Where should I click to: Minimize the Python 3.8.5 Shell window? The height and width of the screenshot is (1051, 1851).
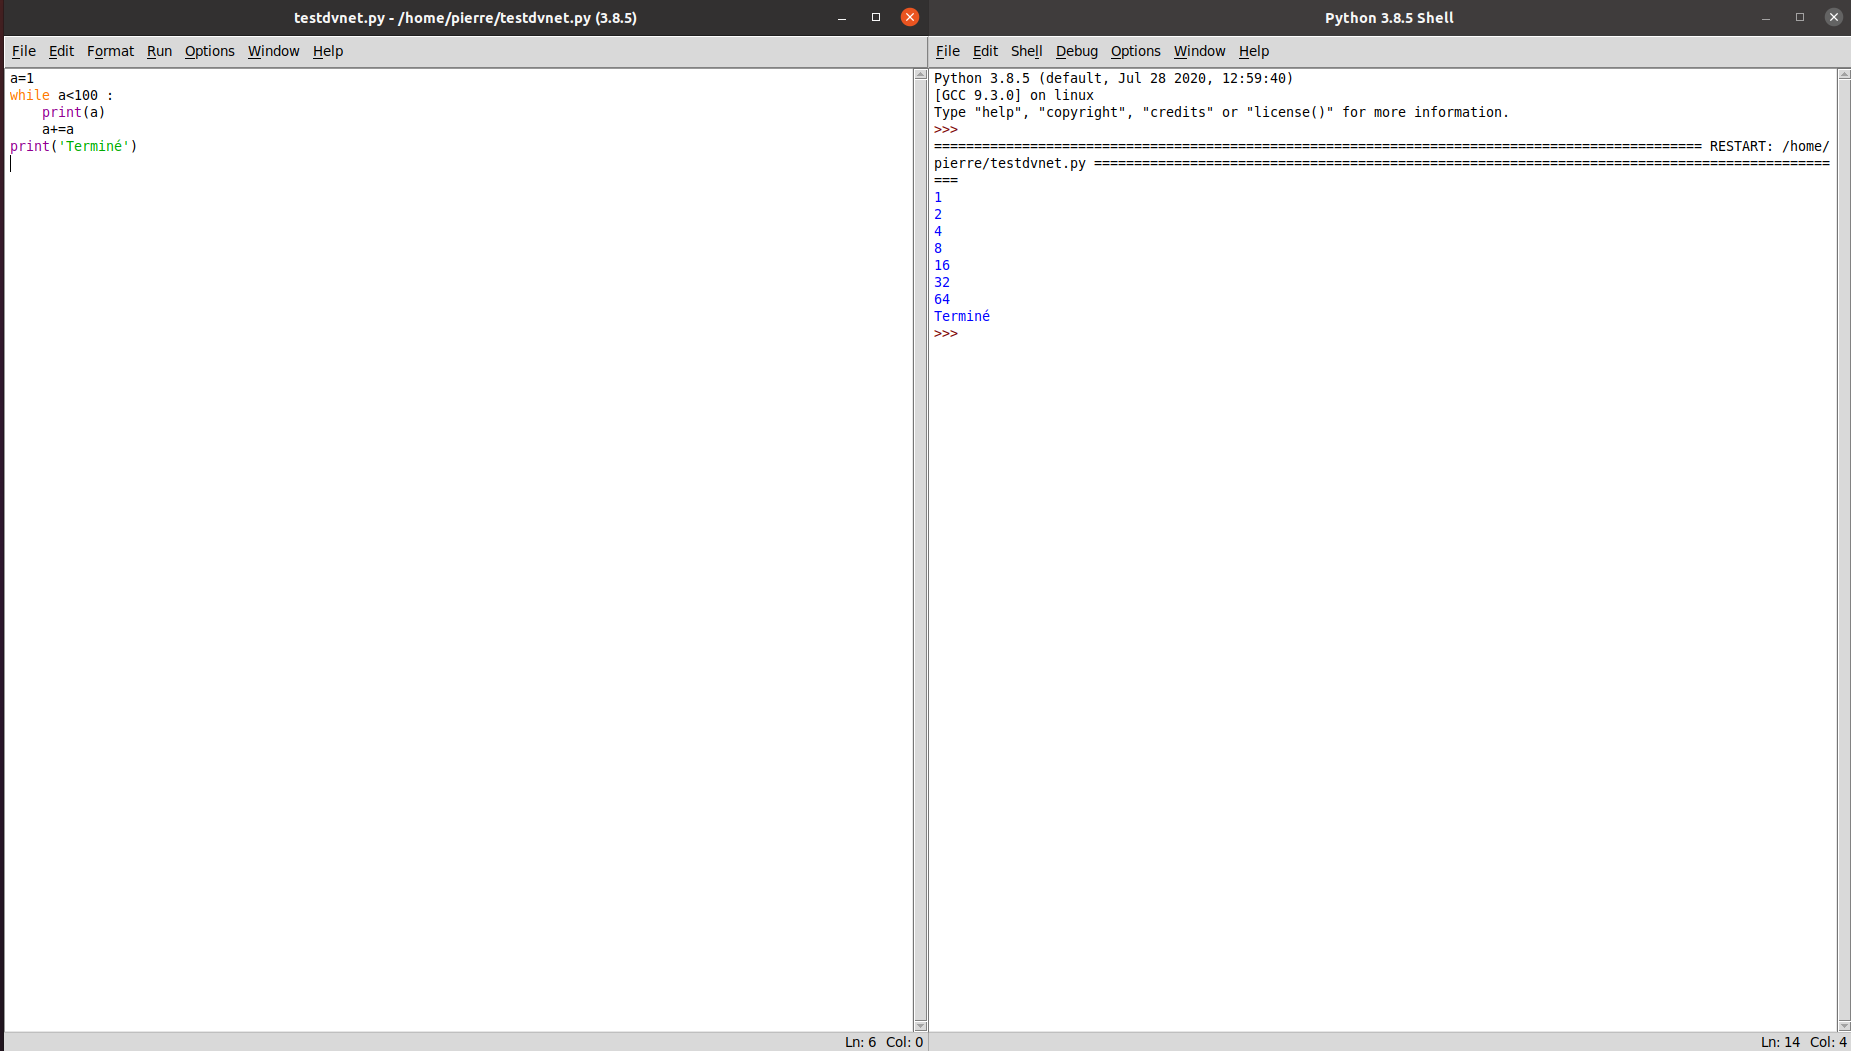[1766, 18]
